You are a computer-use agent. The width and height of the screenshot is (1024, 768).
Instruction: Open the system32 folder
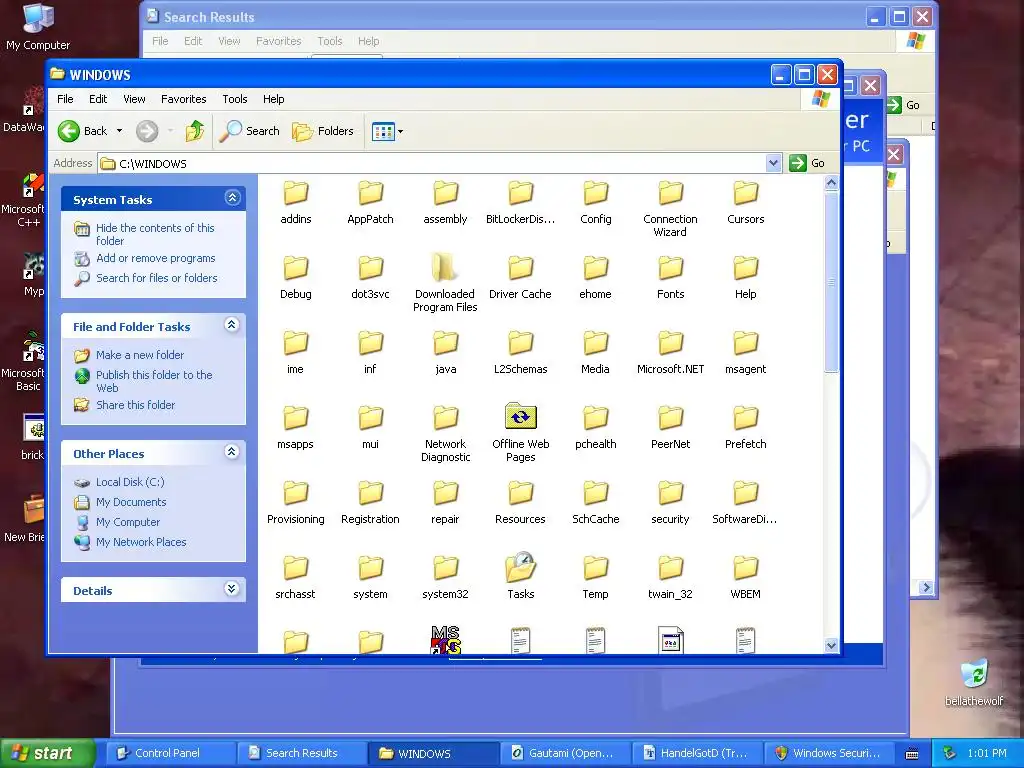445,577
